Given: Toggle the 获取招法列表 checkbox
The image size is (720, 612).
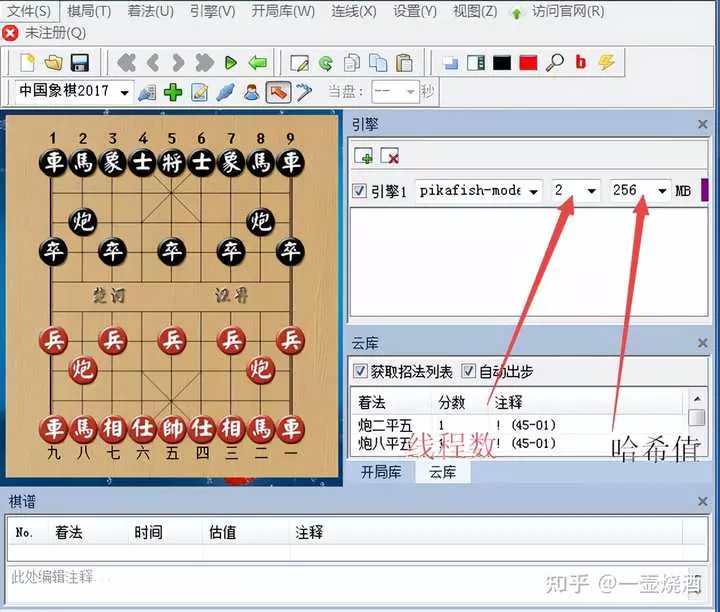Looking at the screenshot, I should point(360,371).
